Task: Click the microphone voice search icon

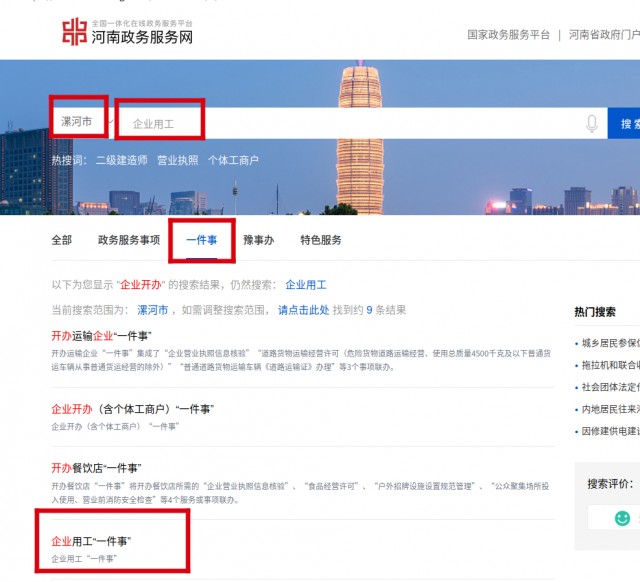Action: (x=591, y=124)
